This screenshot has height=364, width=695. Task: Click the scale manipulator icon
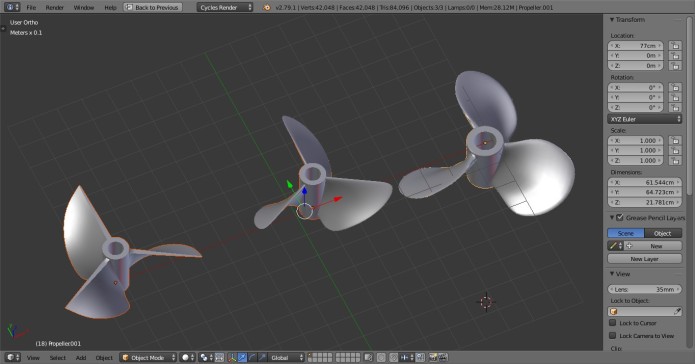click(x=262, y=357)
